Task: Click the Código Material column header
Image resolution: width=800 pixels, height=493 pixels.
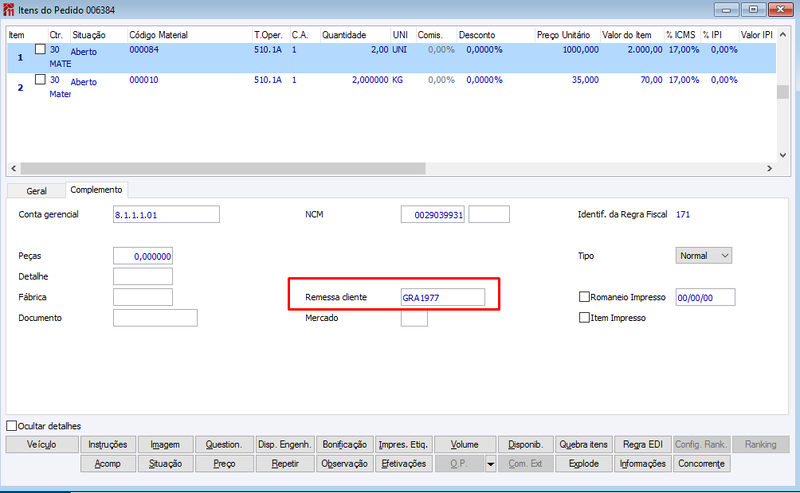Action: pos(158,35)
